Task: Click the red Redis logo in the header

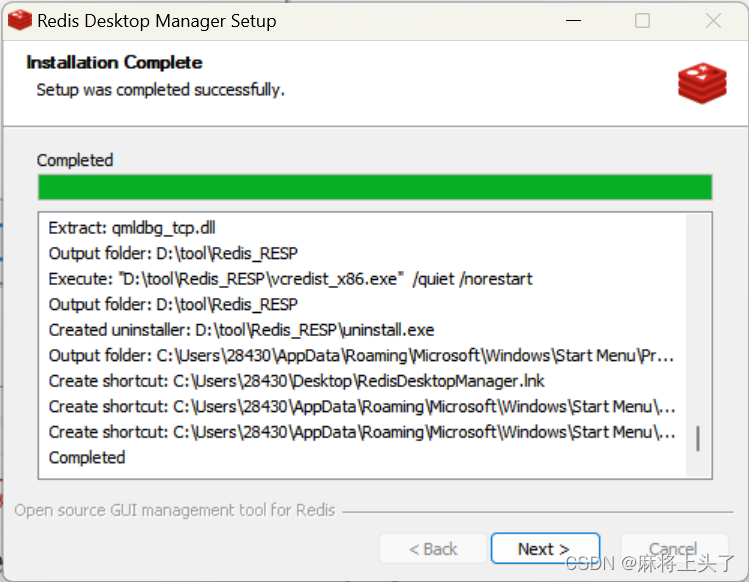Action: 702,83
